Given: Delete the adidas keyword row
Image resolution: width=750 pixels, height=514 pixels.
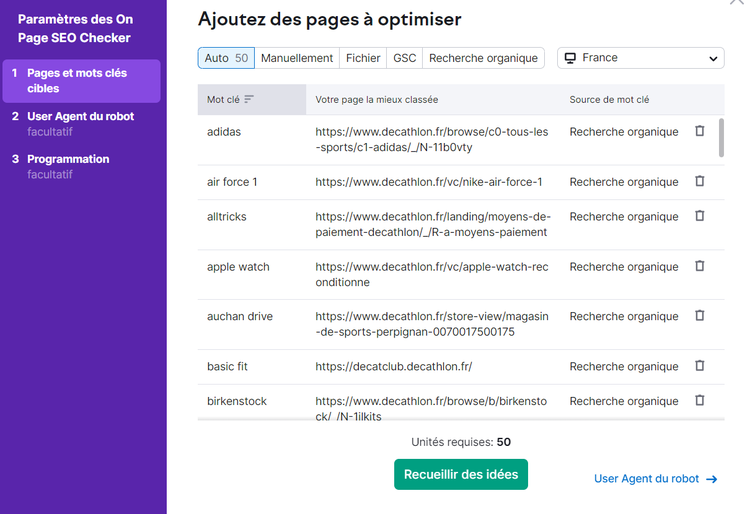Looking at the screenshot, I should point(699,131).
